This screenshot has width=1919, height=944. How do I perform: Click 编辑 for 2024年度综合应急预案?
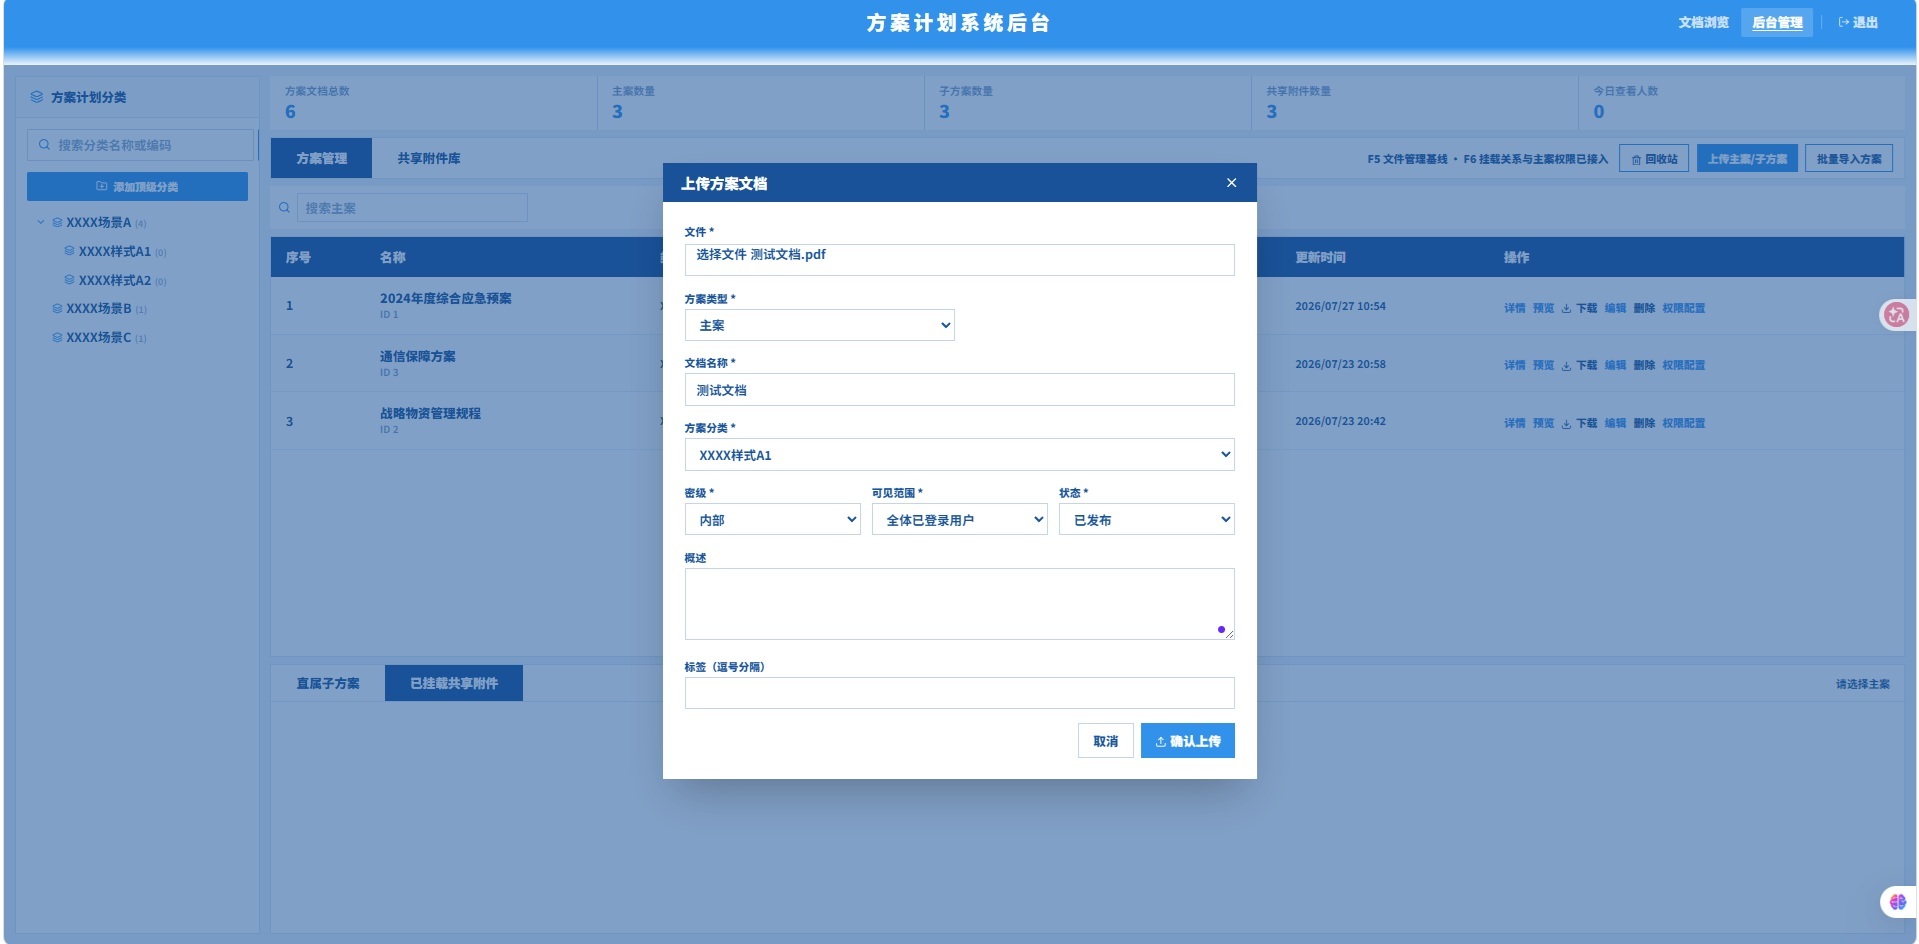[1615, 308]
